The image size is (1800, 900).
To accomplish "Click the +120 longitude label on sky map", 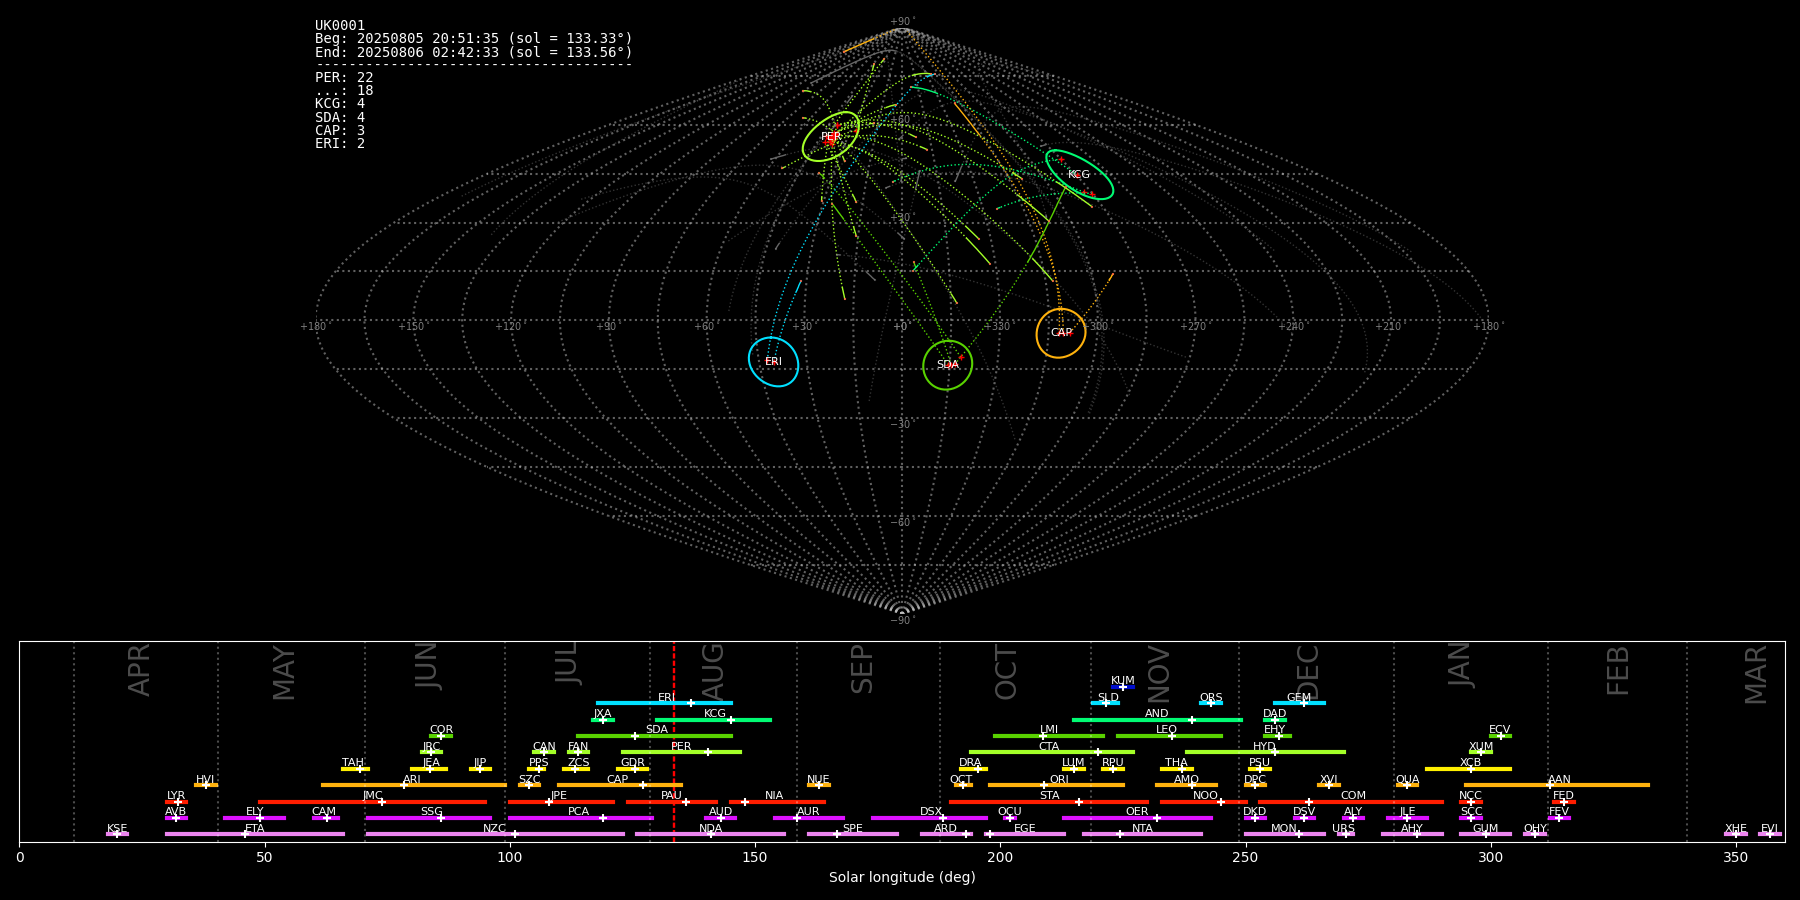I will (508, 327).
